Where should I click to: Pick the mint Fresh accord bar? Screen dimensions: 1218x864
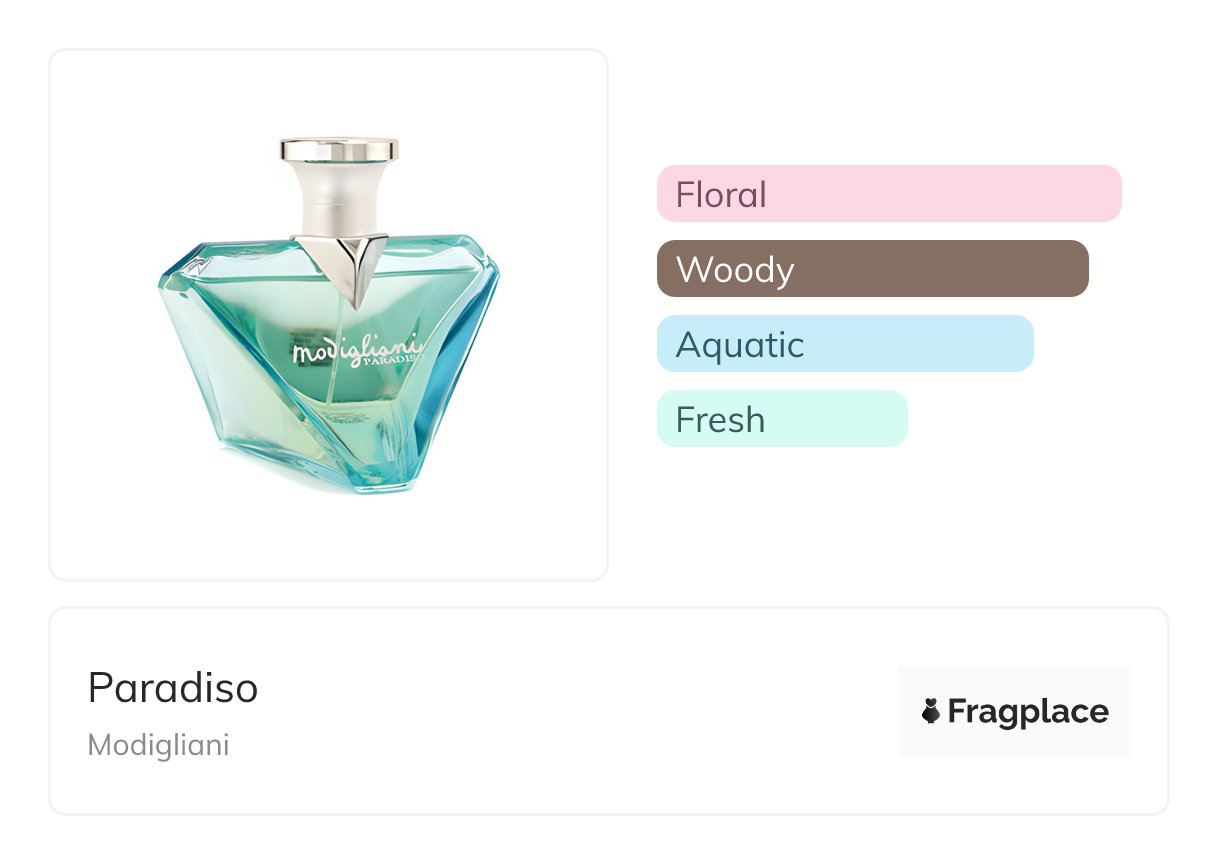(x=781, y=419)
